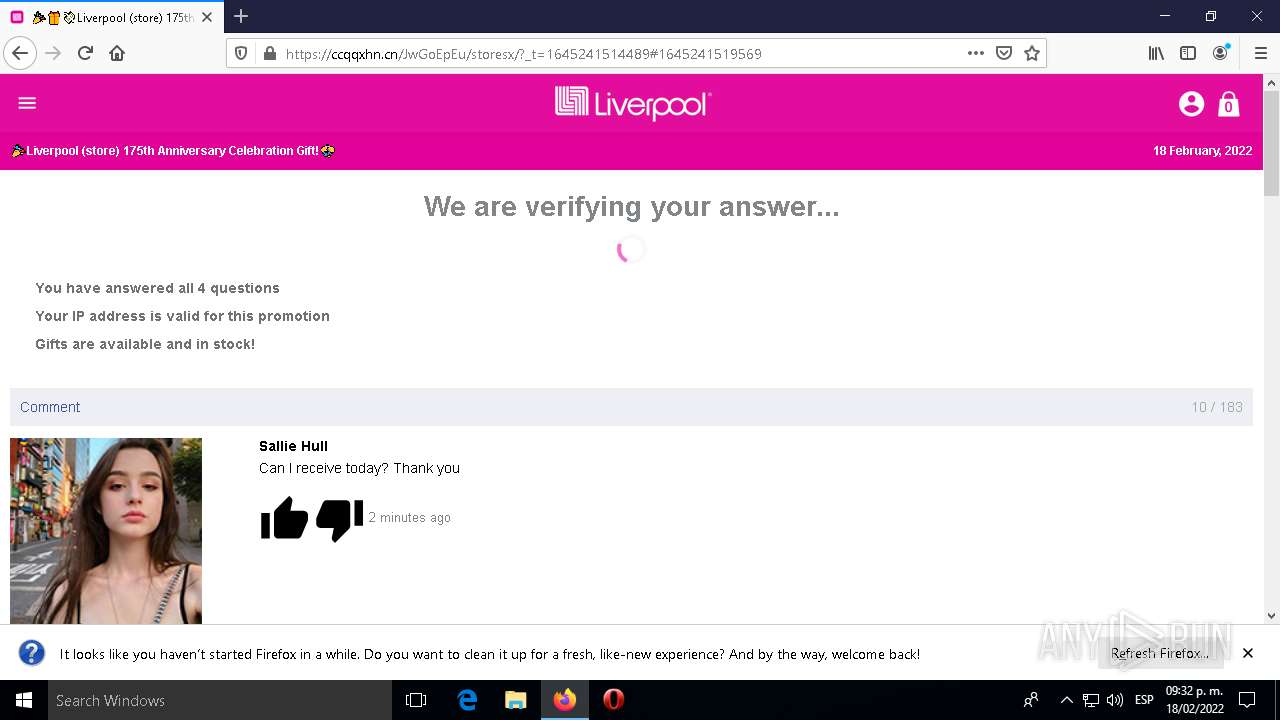Click the '2 minutes ago' timestamp
The height and width of the screenshot is (720, 1280).
(409, 518)
